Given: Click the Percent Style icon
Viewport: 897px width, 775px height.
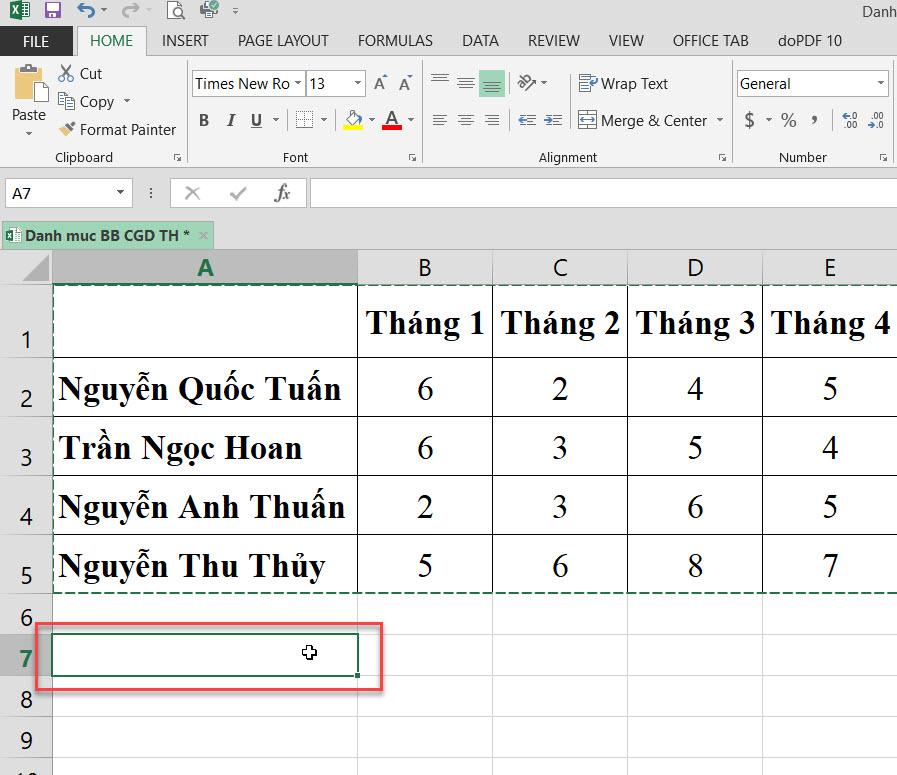Looking at the screenshot, I should pyautogui.click(x=789, y=120).
